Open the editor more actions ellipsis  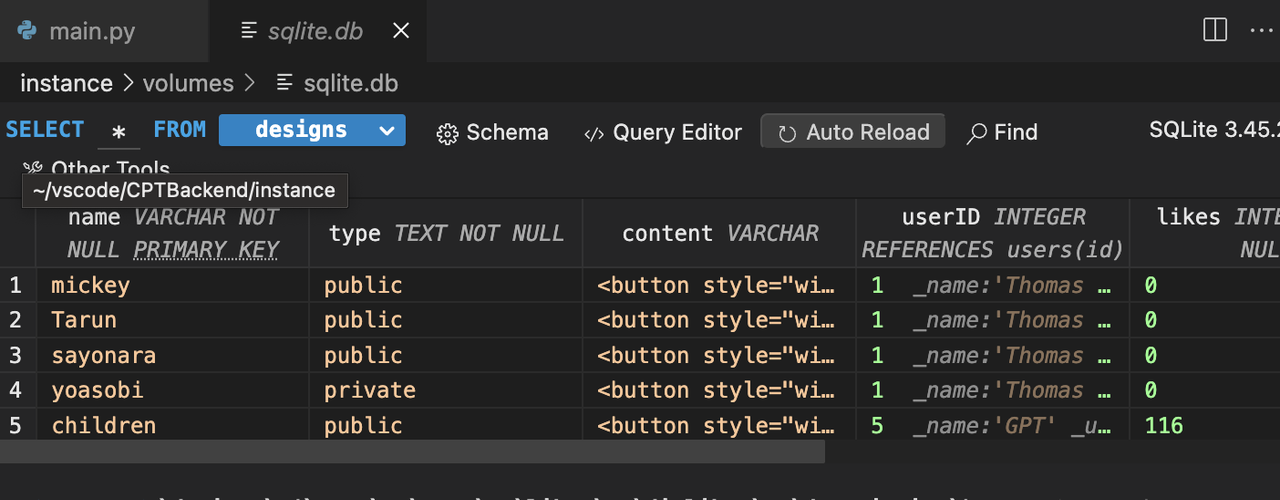1261,30
